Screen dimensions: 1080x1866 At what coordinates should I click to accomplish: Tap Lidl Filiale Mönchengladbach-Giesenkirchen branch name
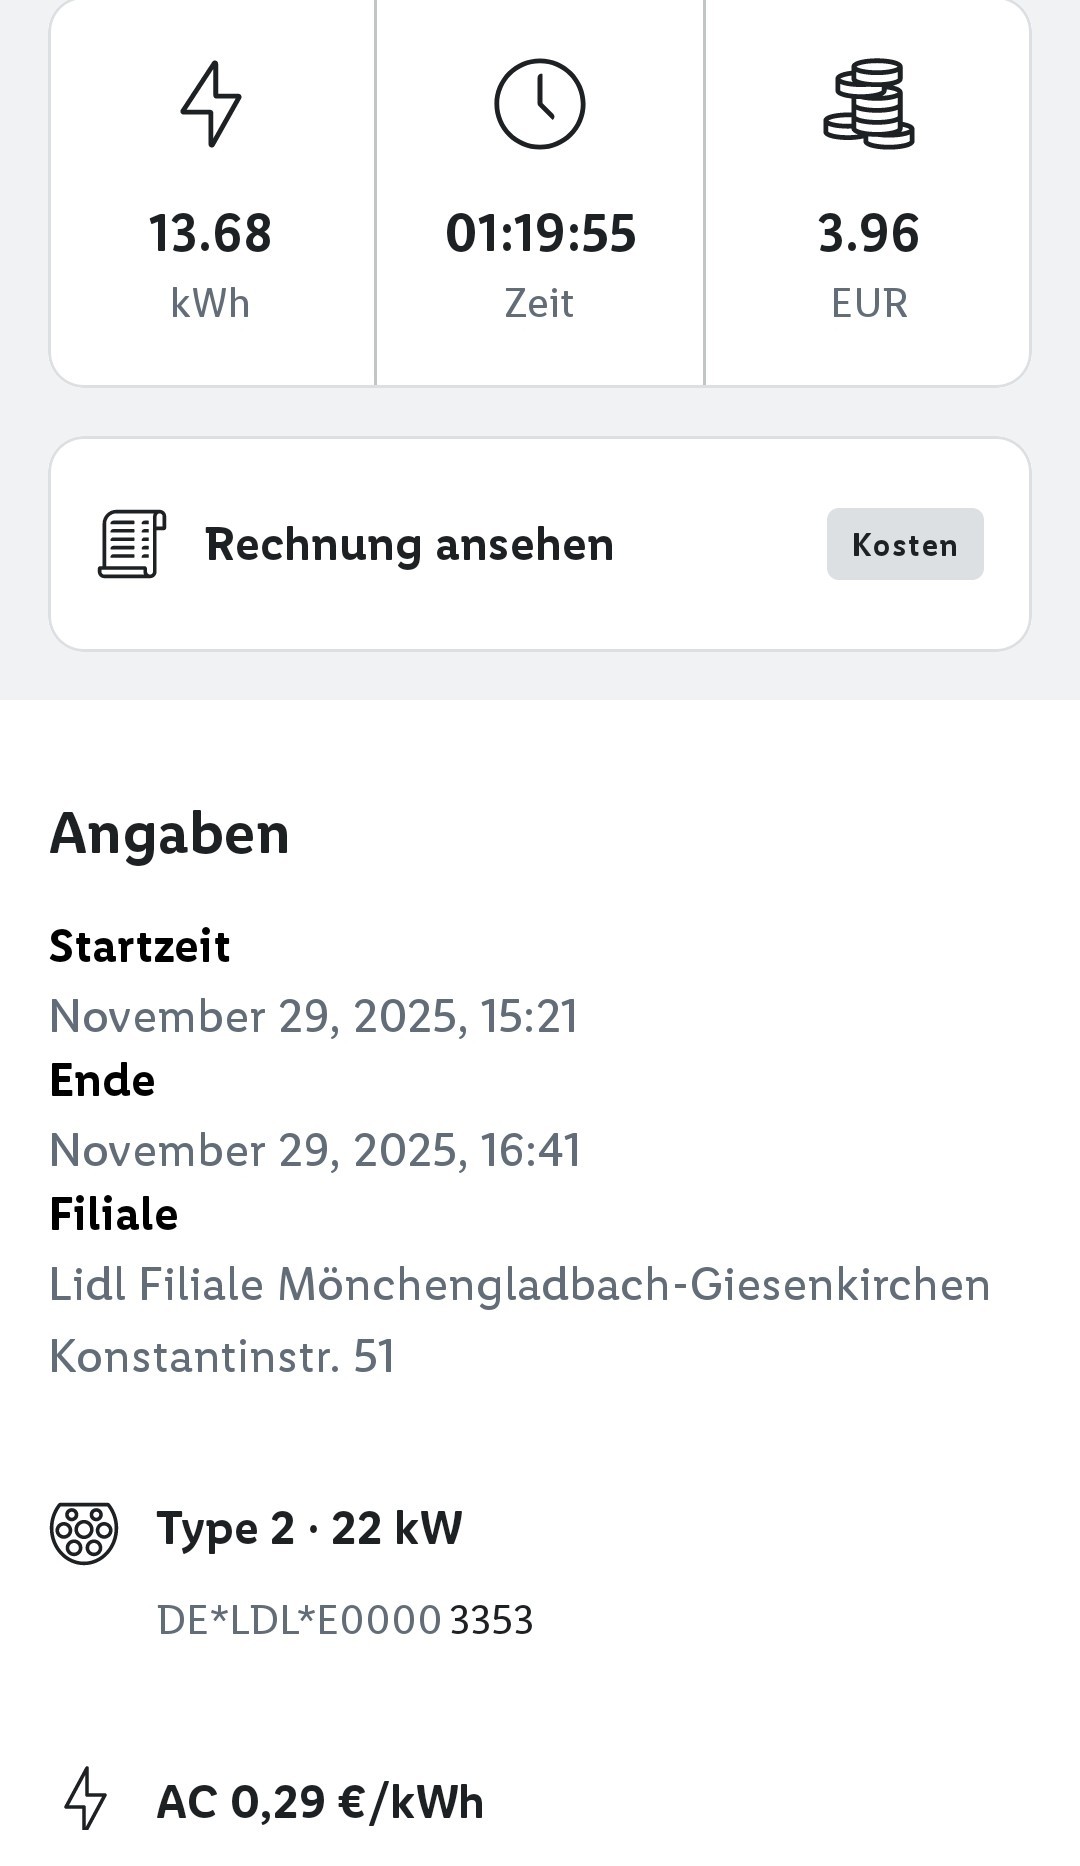[519, 1285]
